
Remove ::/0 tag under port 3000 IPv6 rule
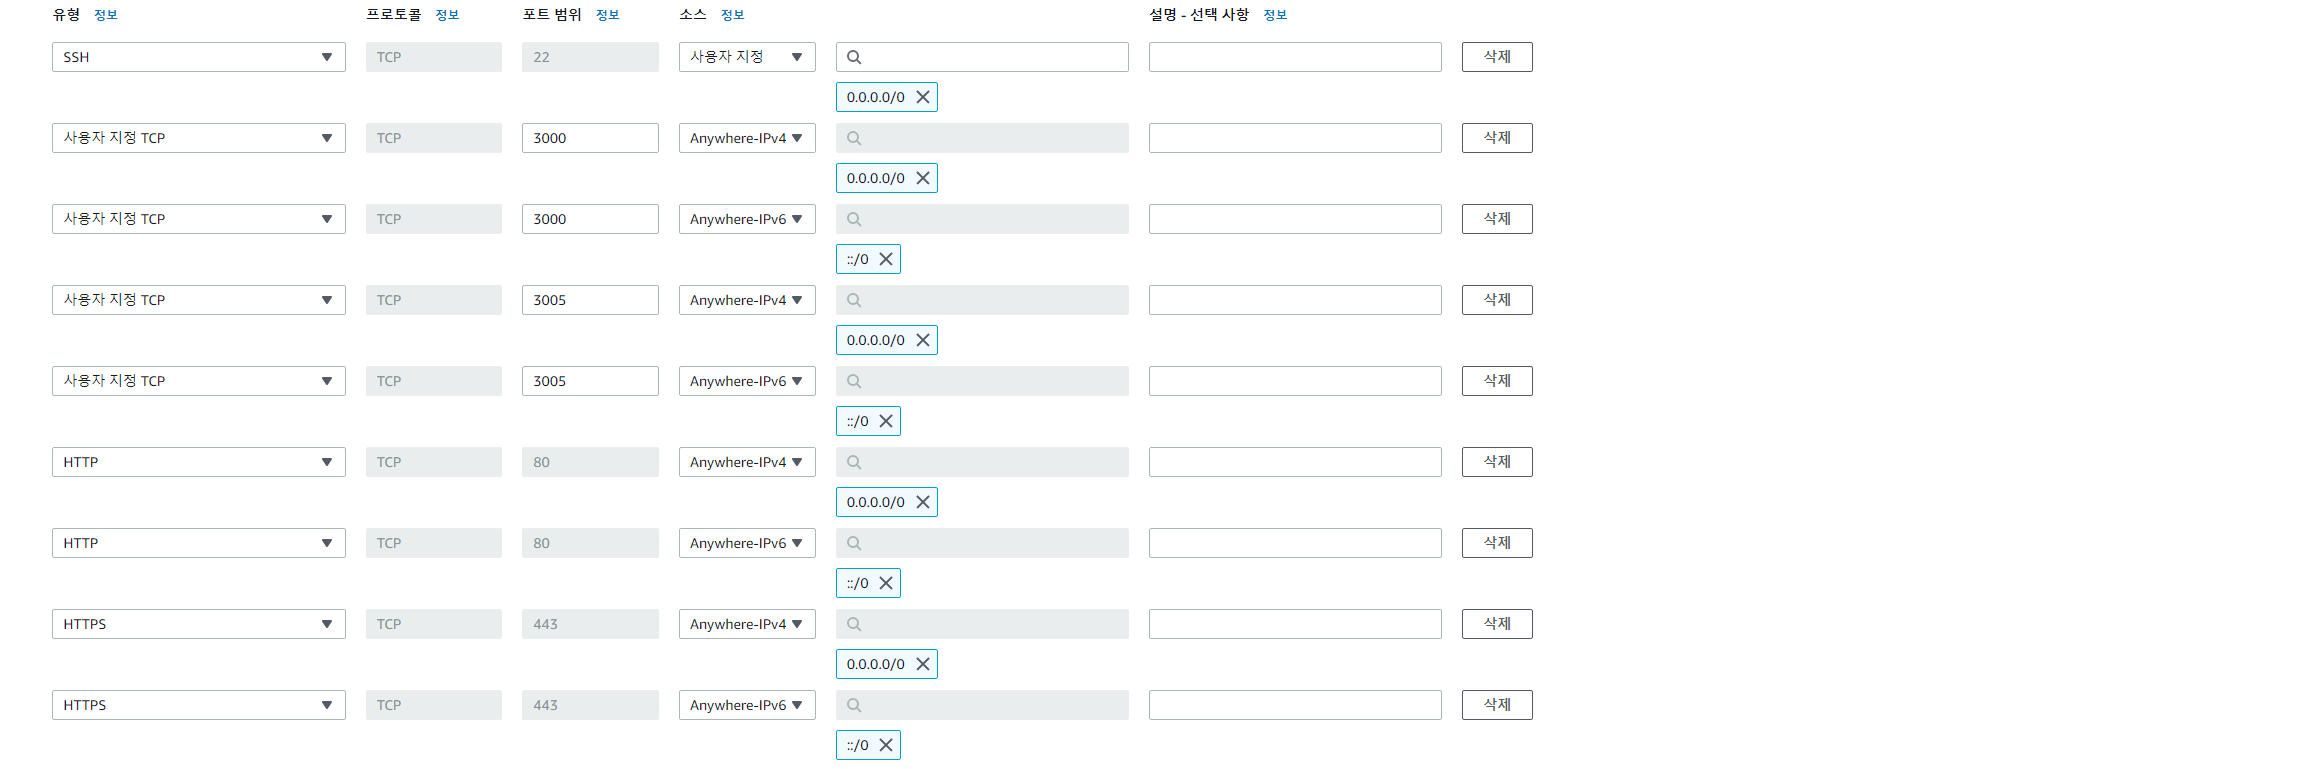tap(886, 259)
